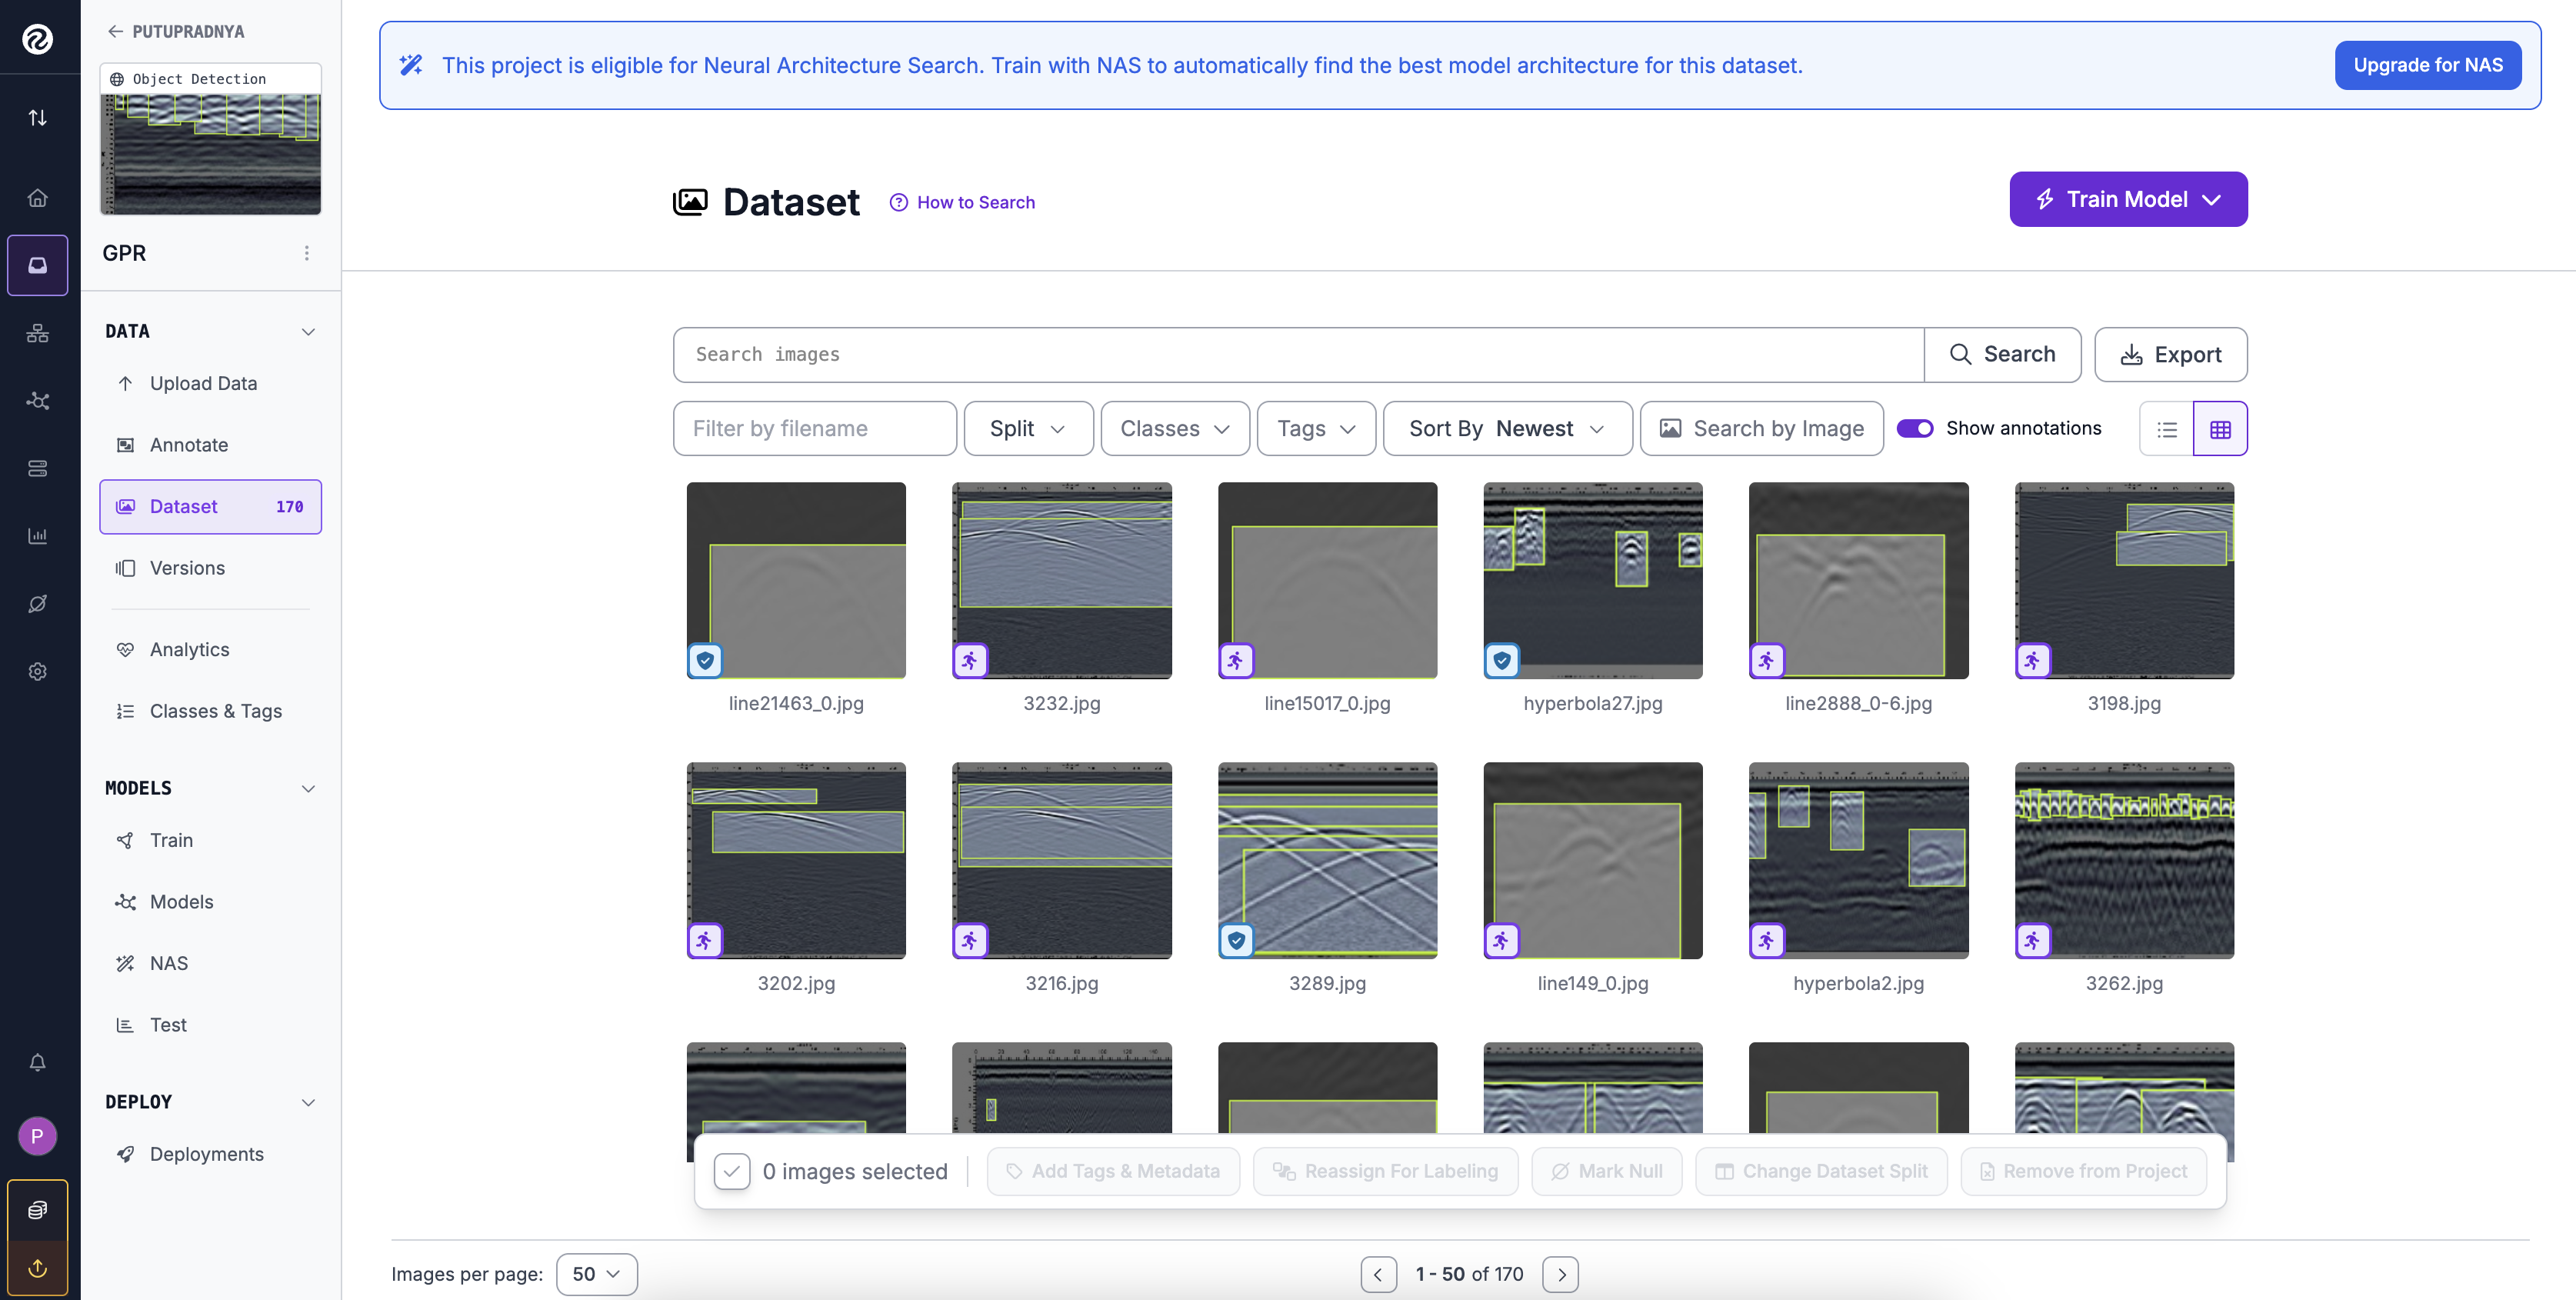The height and width of the screenshot is (1300, 2576).
Task: Open Models under MODELS section
Action: click(211, 902)
